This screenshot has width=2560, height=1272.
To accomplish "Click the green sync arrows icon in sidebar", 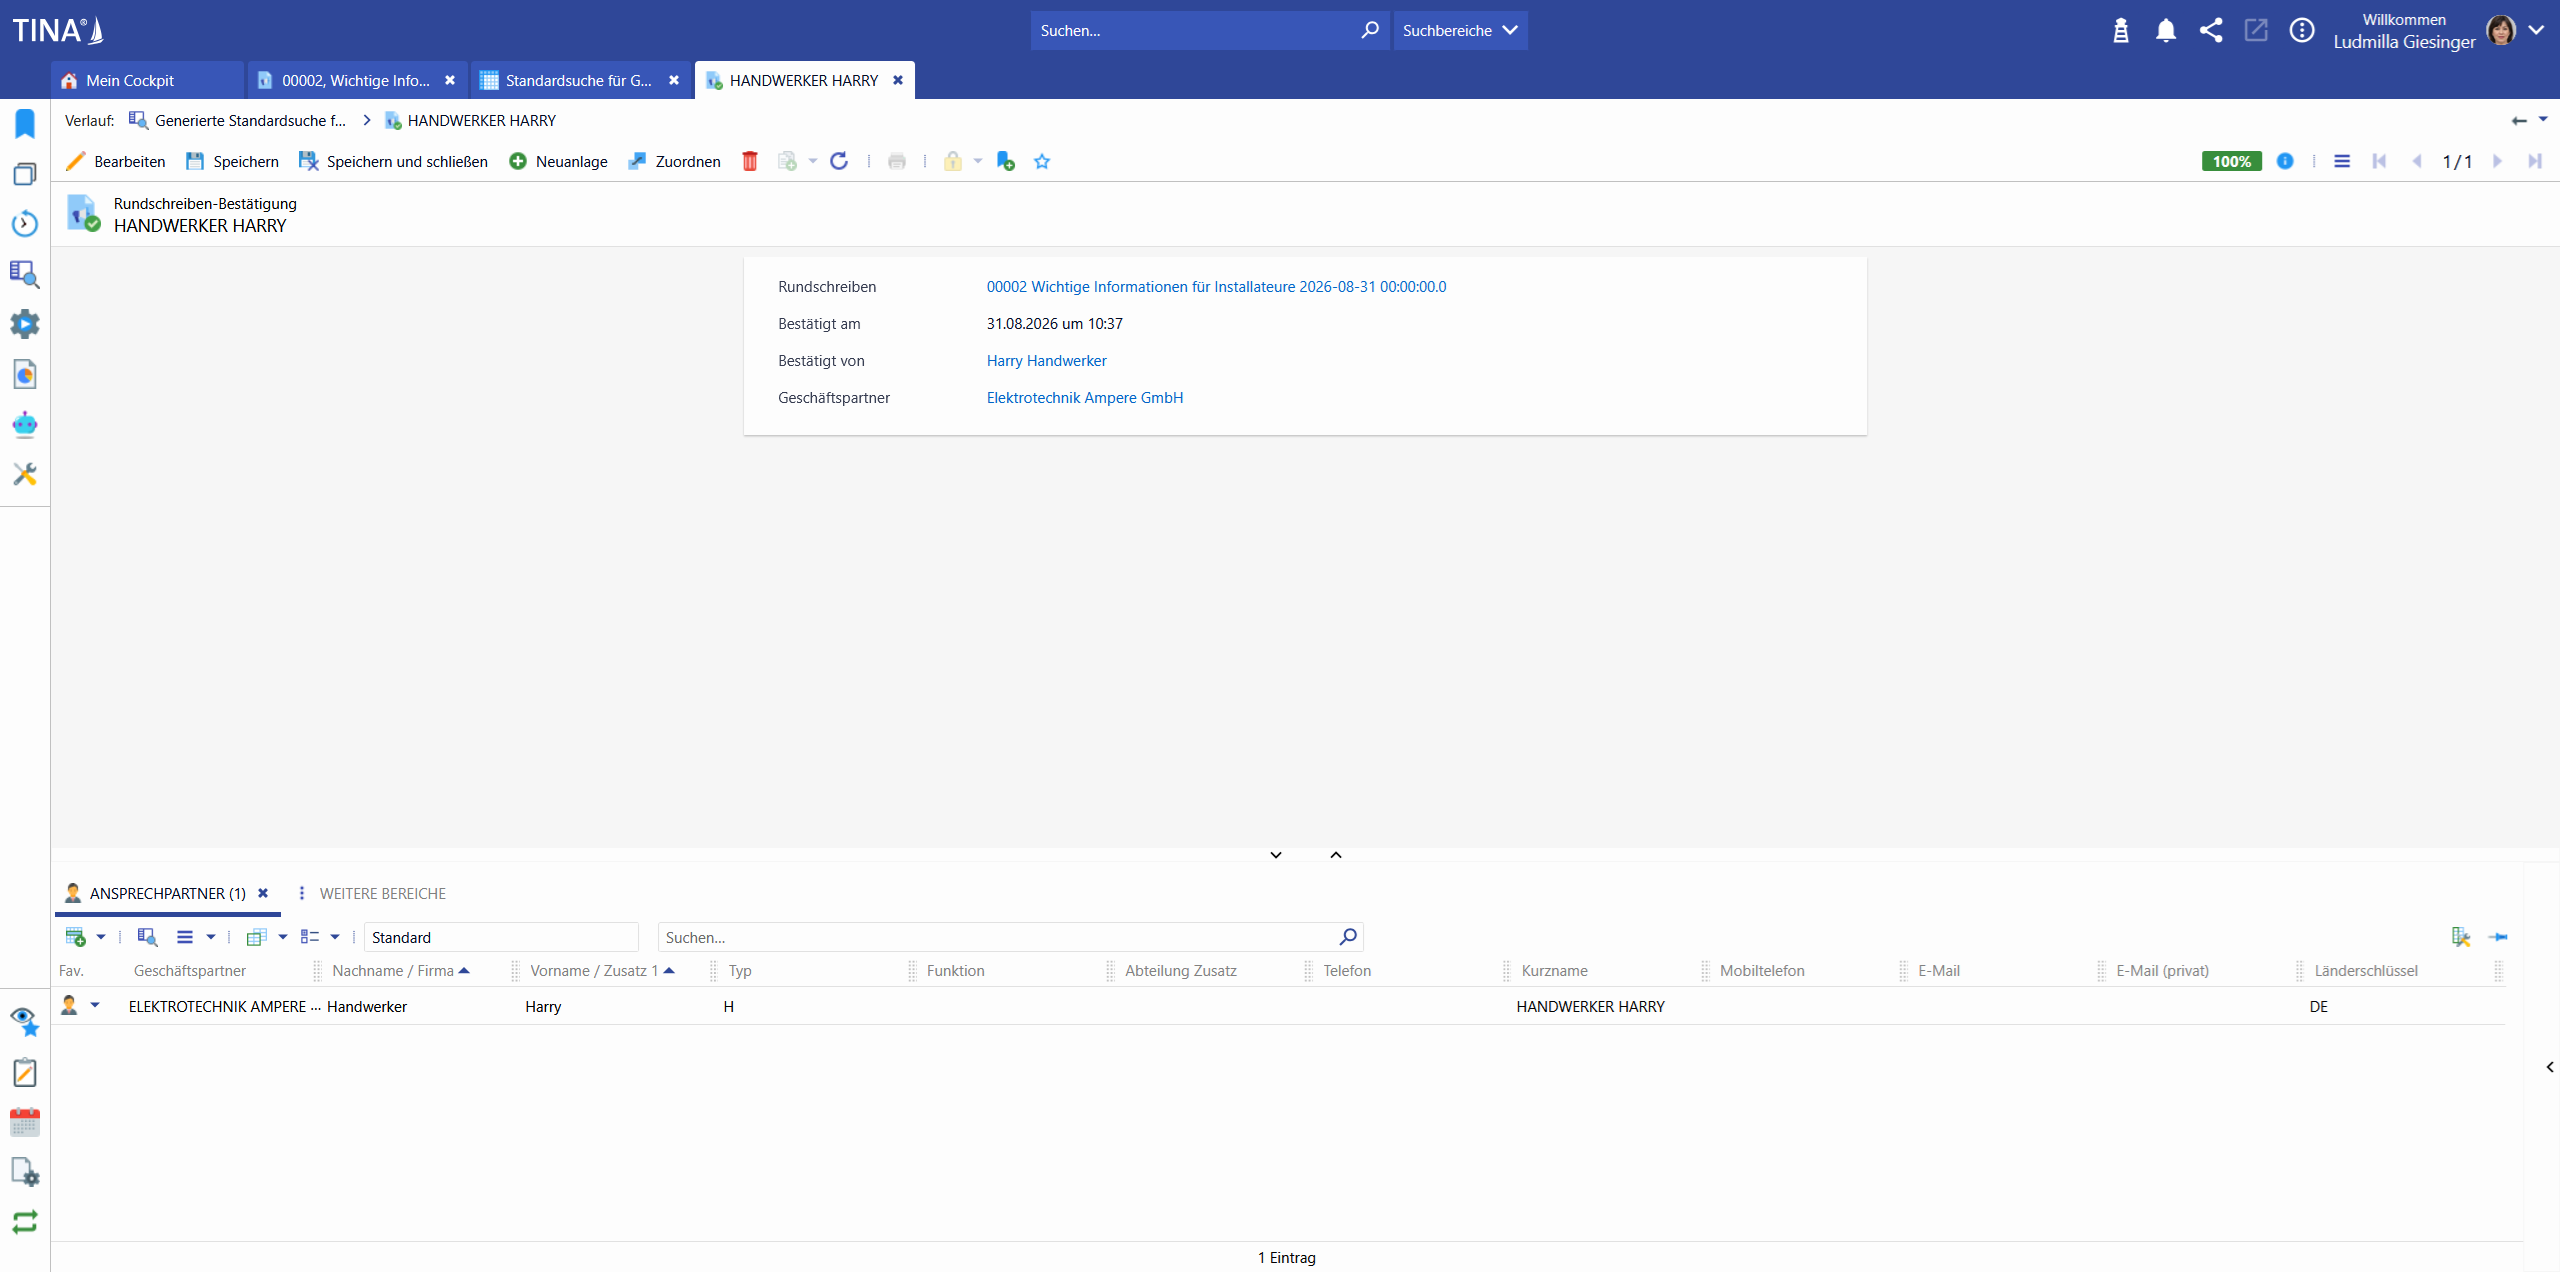I will [25, 1222].
